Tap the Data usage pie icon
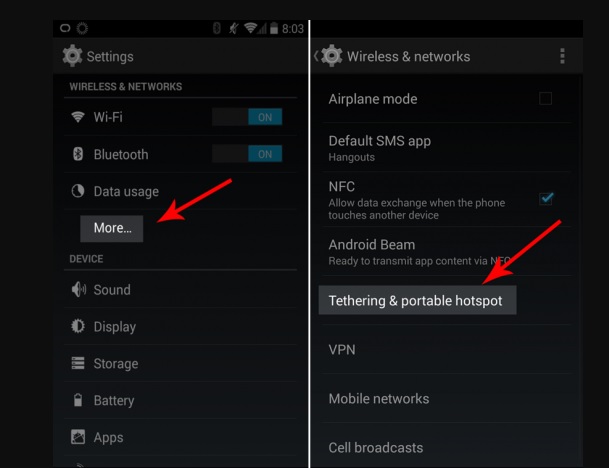Image resolution: width=609 pixels, height=468 pixels. point(78,191)
